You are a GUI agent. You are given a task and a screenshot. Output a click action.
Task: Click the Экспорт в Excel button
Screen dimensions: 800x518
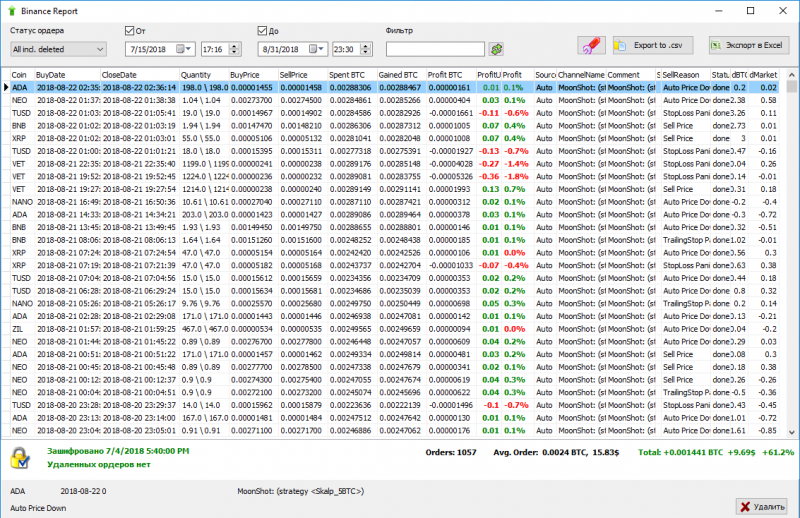748,46
